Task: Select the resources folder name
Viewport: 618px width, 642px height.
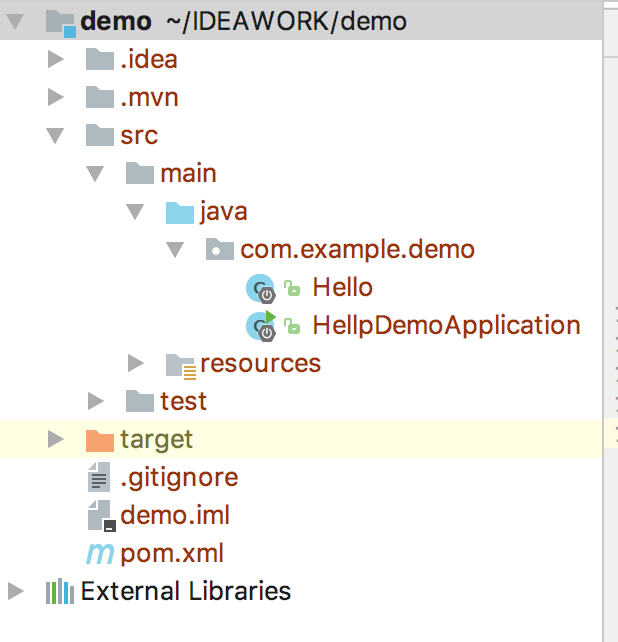Action: coord(260,363)
